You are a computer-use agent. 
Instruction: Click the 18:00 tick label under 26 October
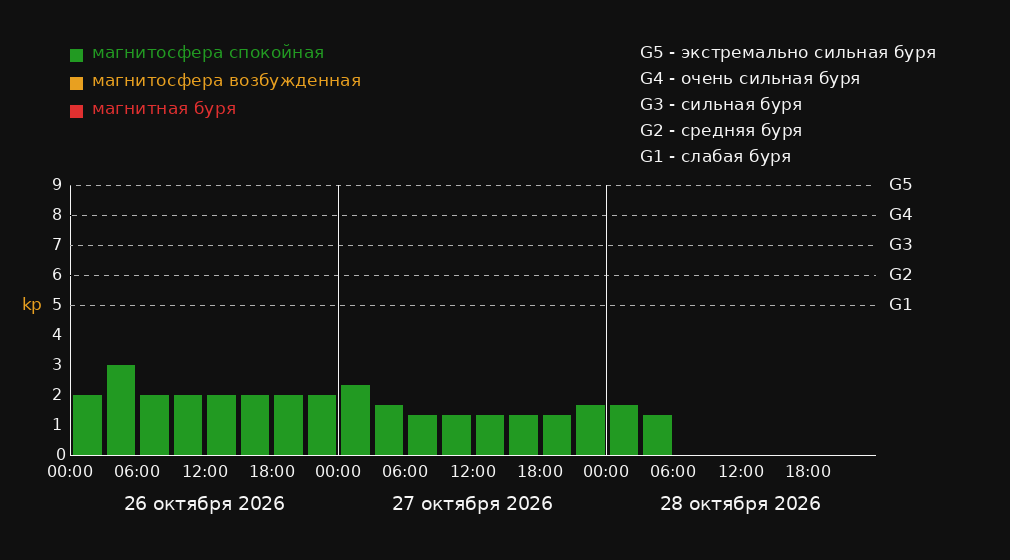[272, 472]
